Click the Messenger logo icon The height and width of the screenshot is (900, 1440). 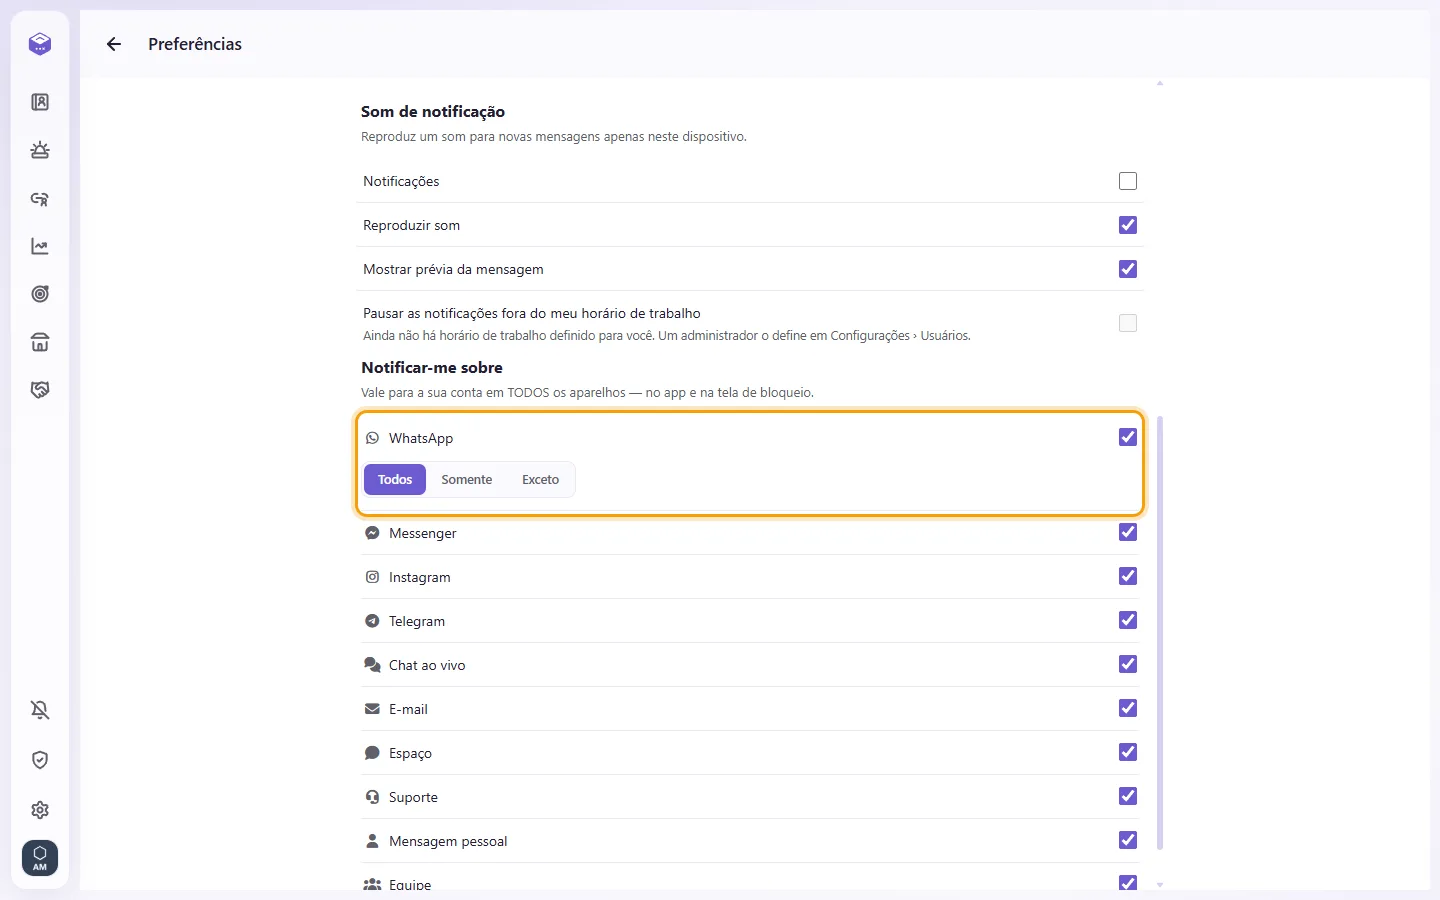(372, 533)
